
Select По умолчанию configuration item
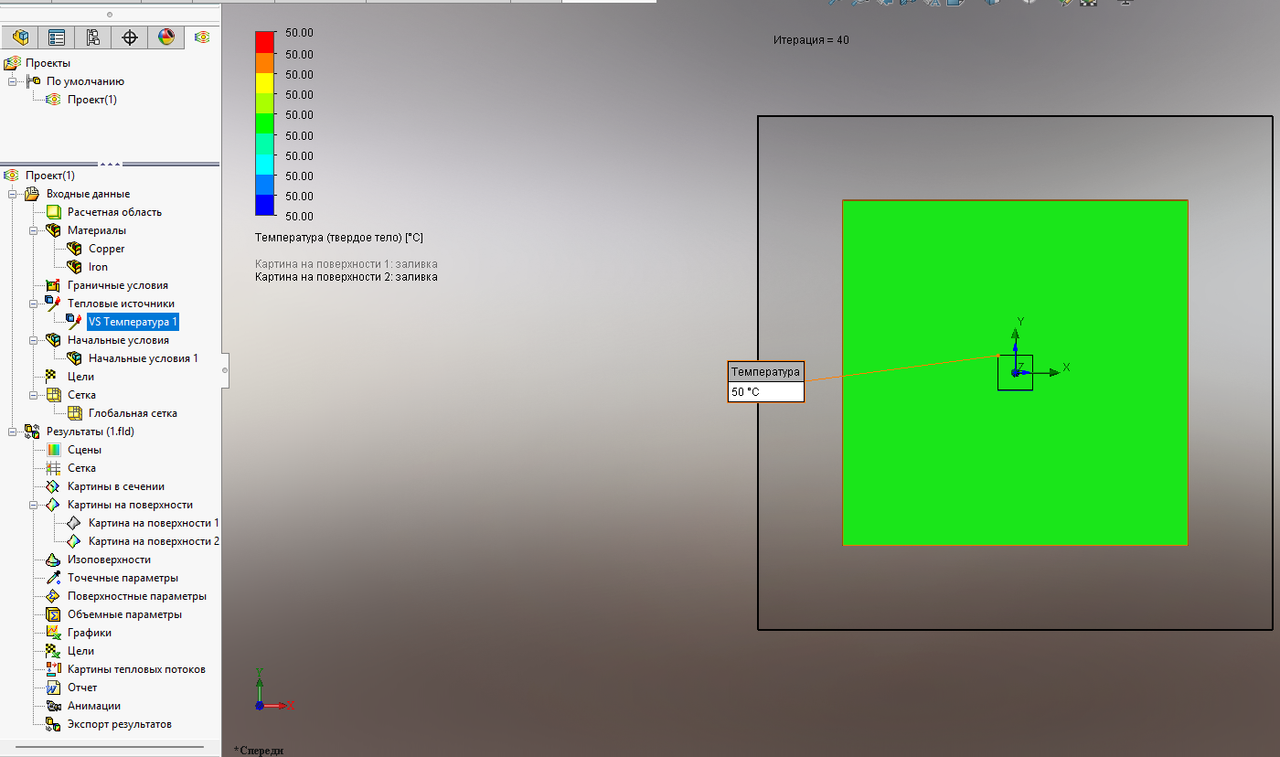(85, 82)
